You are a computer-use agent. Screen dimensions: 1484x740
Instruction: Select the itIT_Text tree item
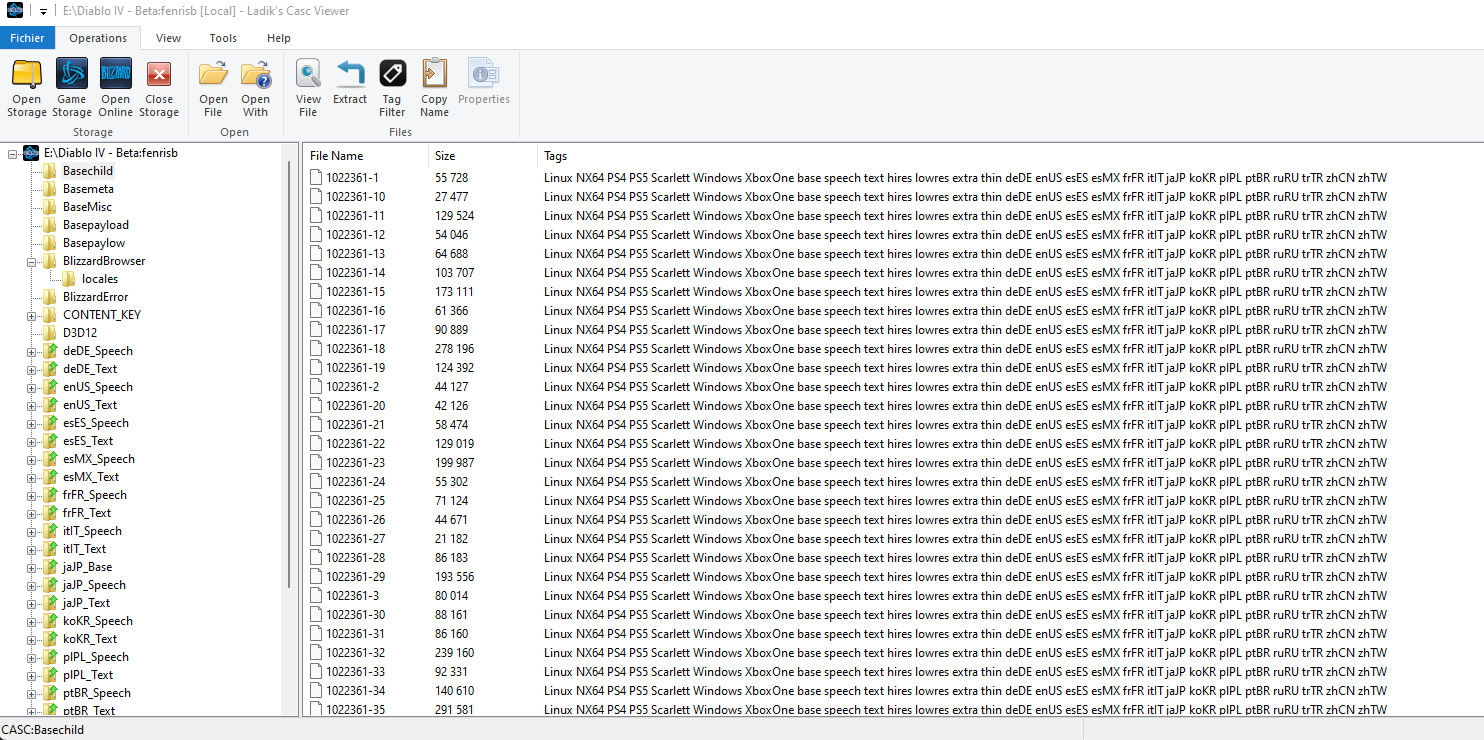click(84, 549)
